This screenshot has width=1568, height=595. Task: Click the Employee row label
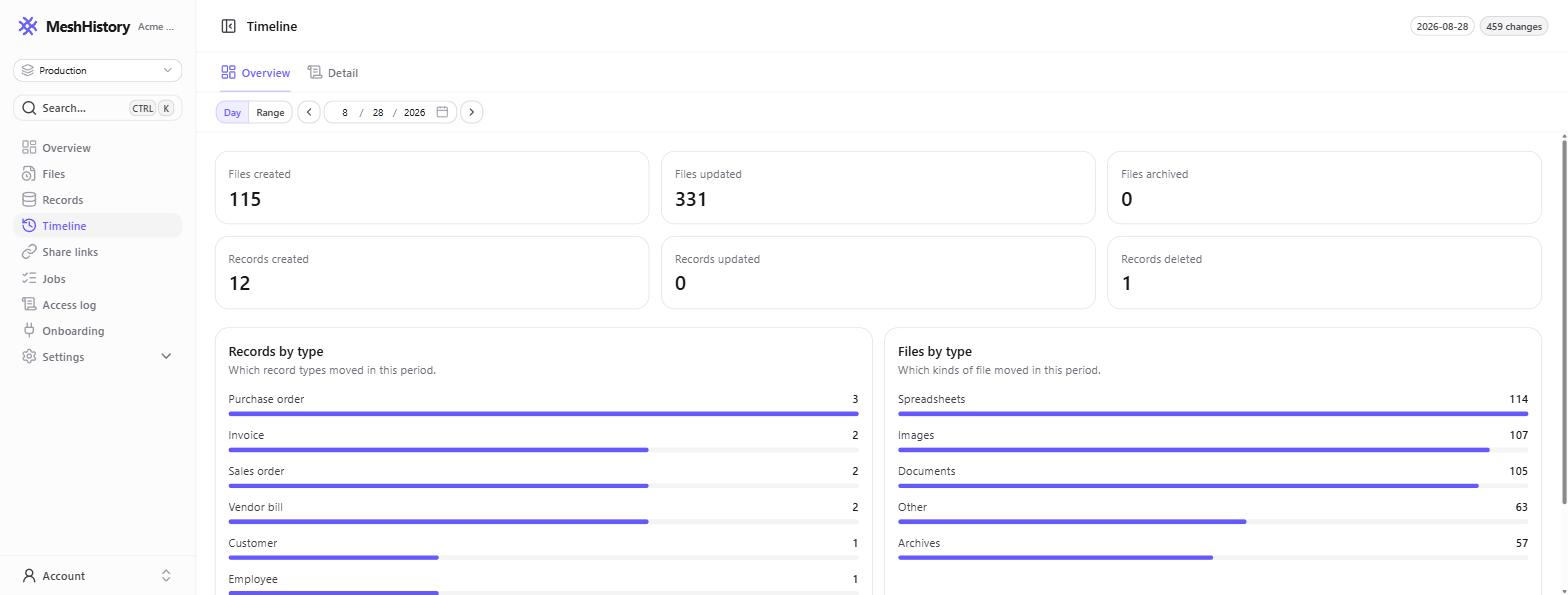(x=253, y=579)
